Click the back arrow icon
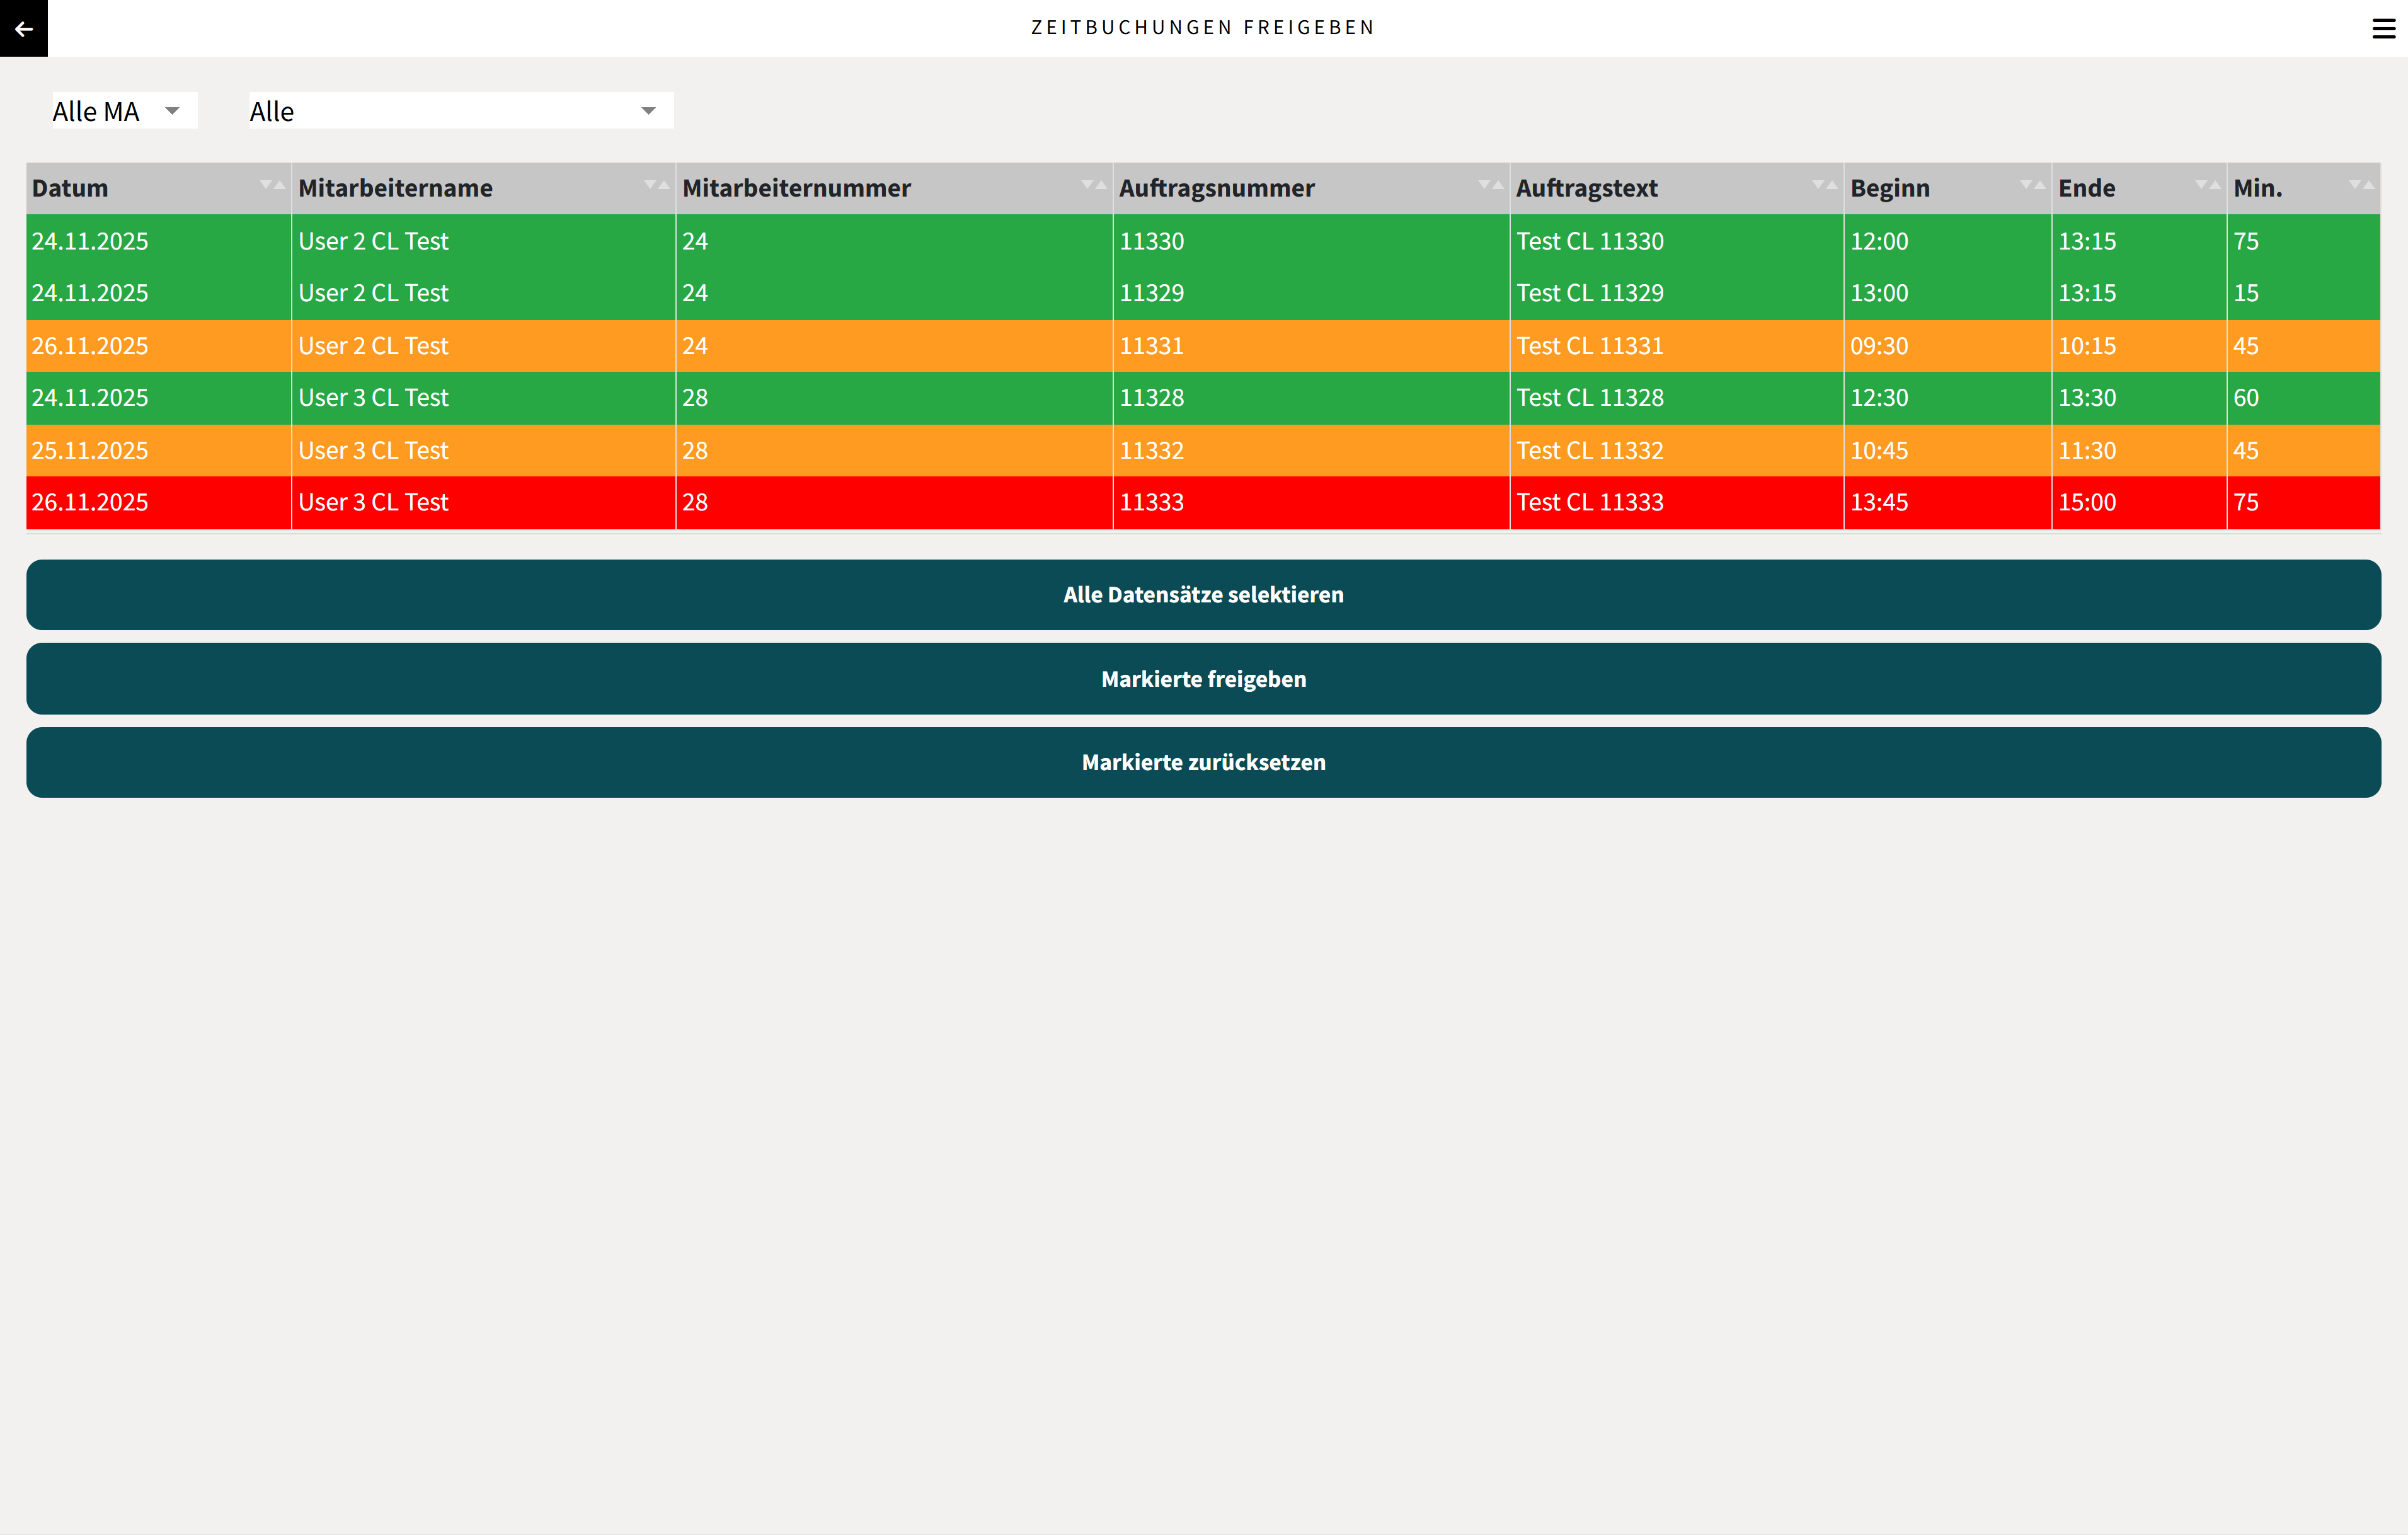The image size is (2408, 1535). pos(24,28)
